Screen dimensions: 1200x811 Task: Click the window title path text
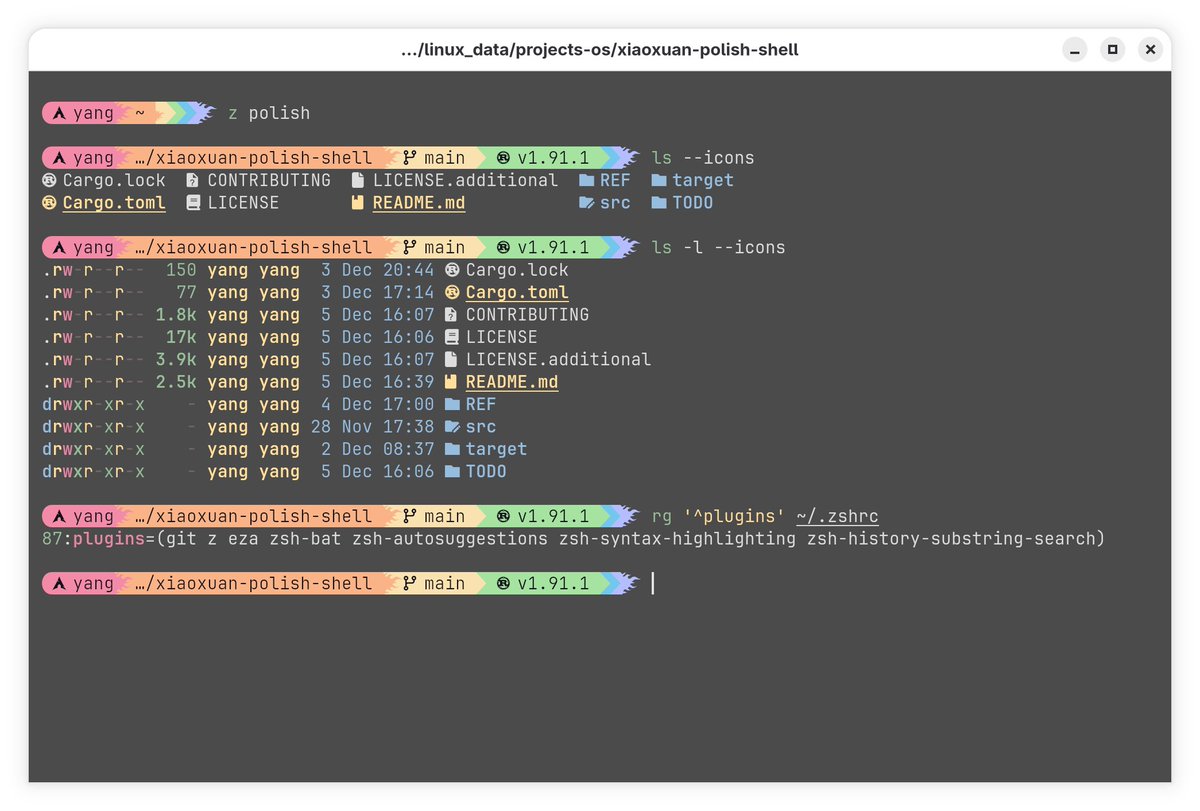coord(599,49)
